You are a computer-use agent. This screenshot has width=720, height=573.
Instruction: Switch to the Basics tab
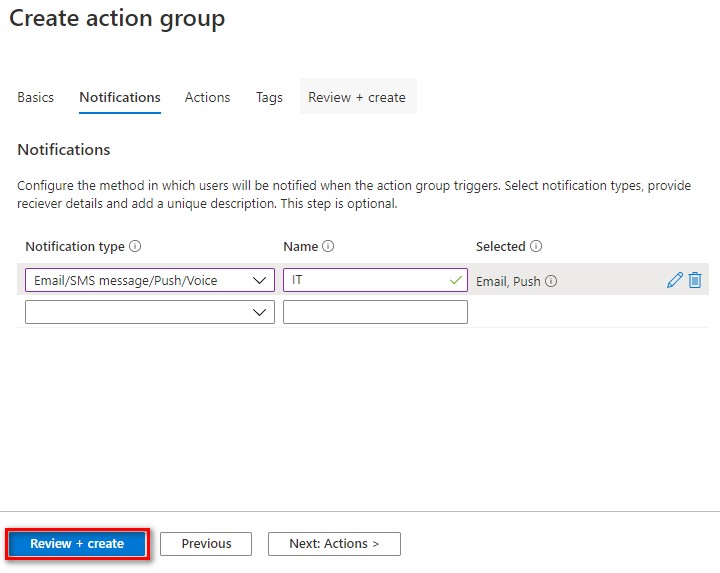tap(36, 97)
